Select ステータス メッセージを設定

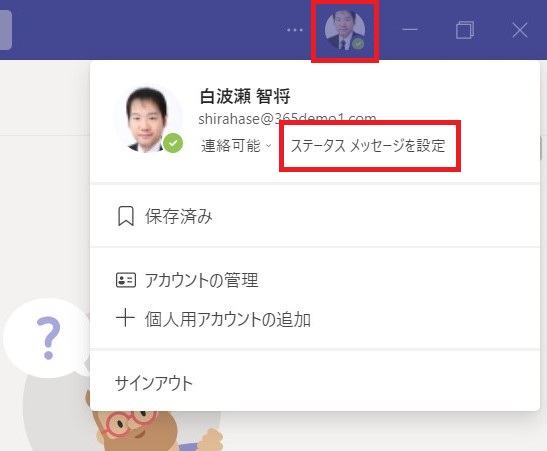click(x=368, y=146)
